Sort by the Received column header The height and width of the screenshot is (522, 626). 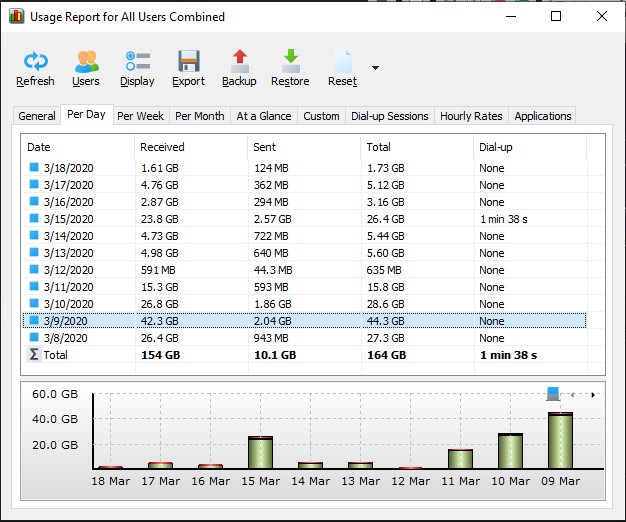coord(191,147)
